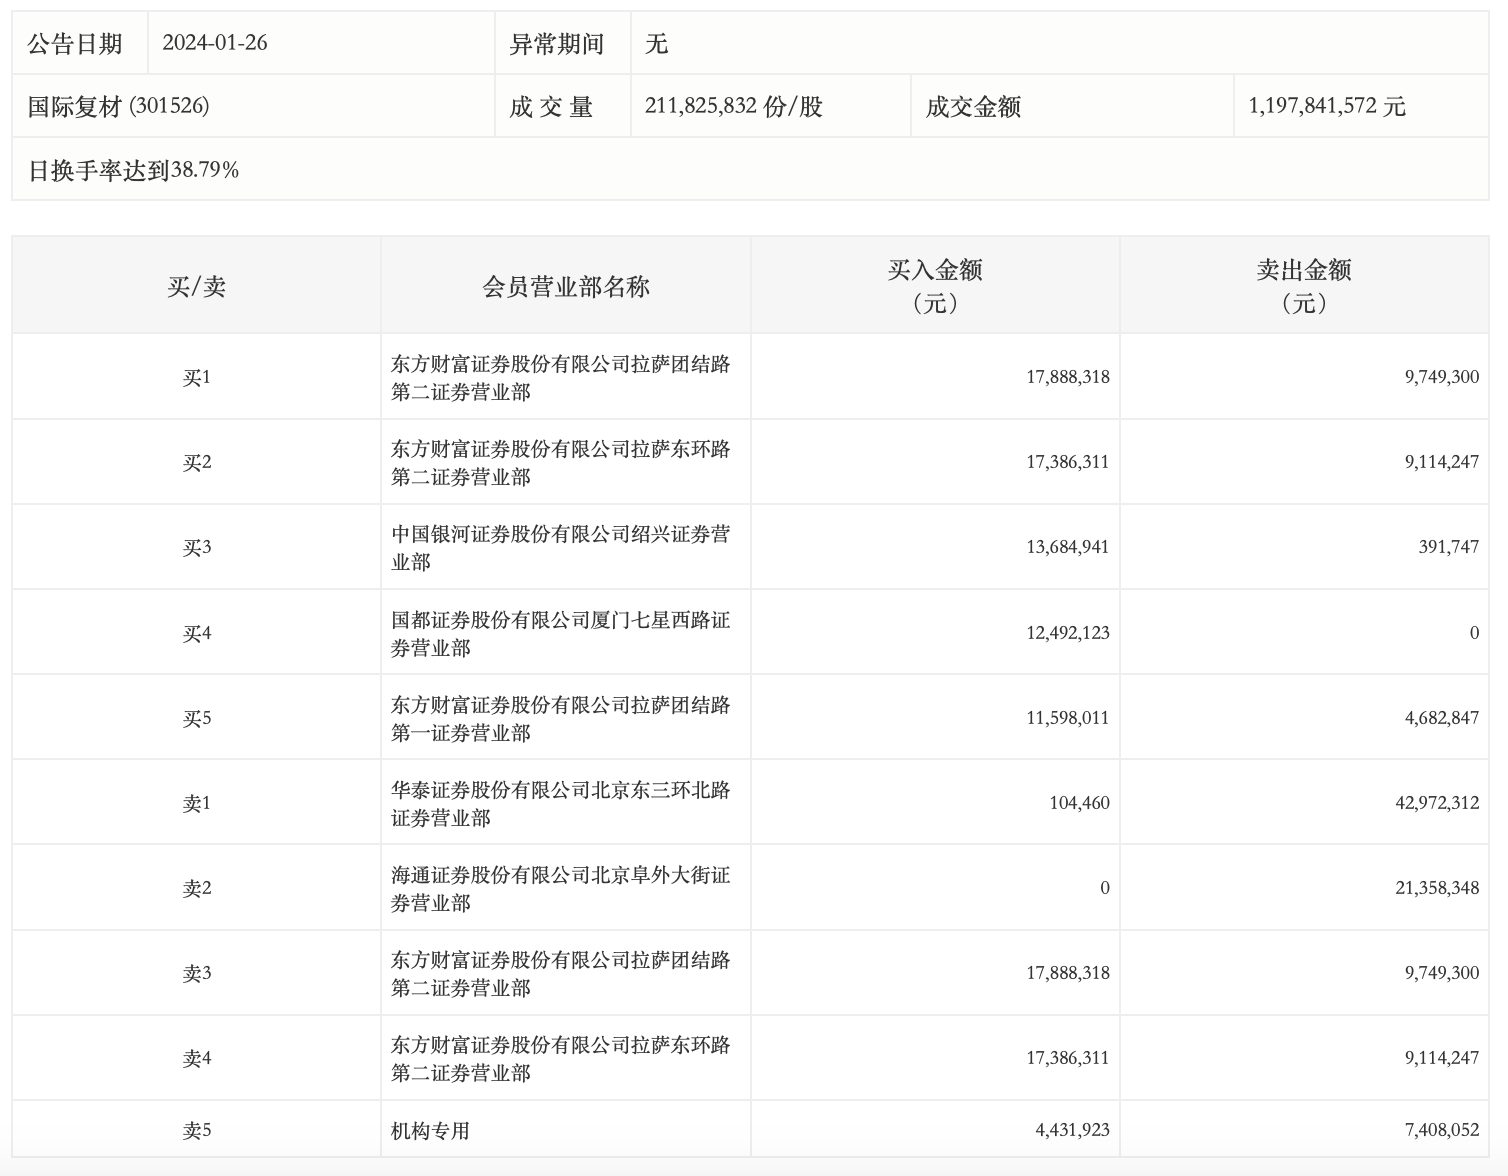This screenshot has height=1176, width=1508.
Task: Select the volume 211,825,832 份/股
Action: coord(734,106)
